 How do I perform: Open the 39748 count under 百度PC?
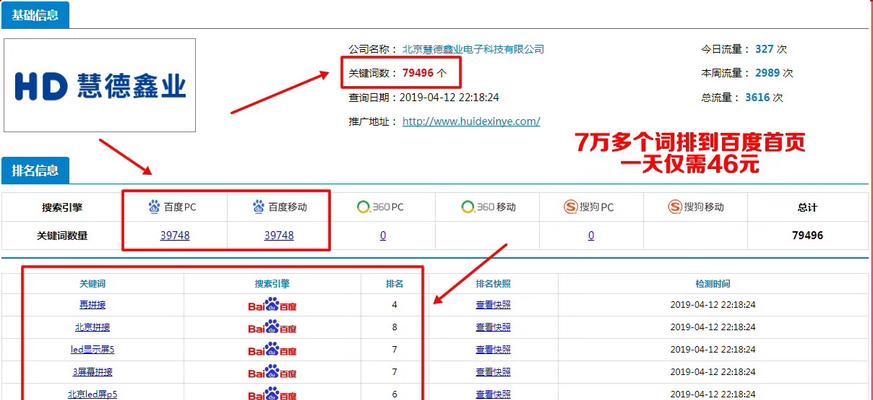click(x=175, y=236)
